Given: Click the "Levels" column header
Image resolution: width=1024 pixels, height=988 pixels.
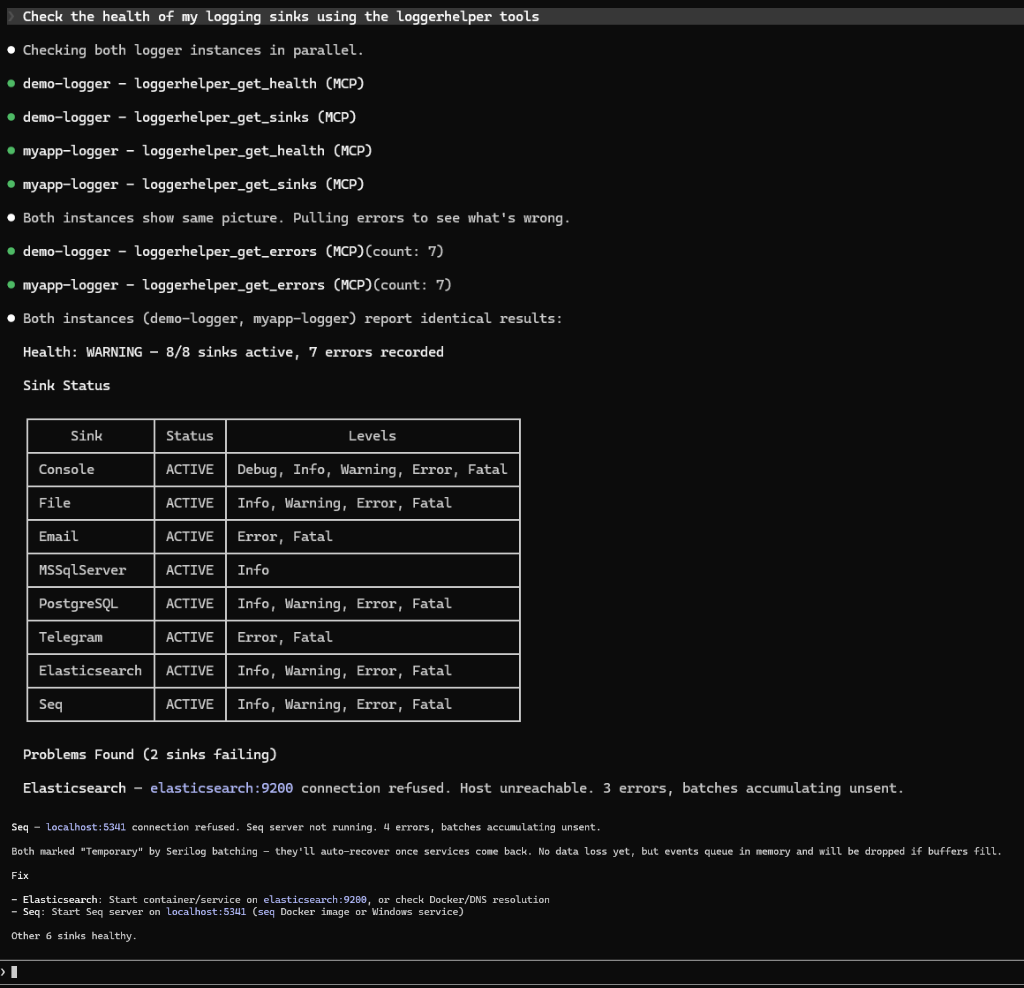Looking at the screenshot, I should [372, 436].
